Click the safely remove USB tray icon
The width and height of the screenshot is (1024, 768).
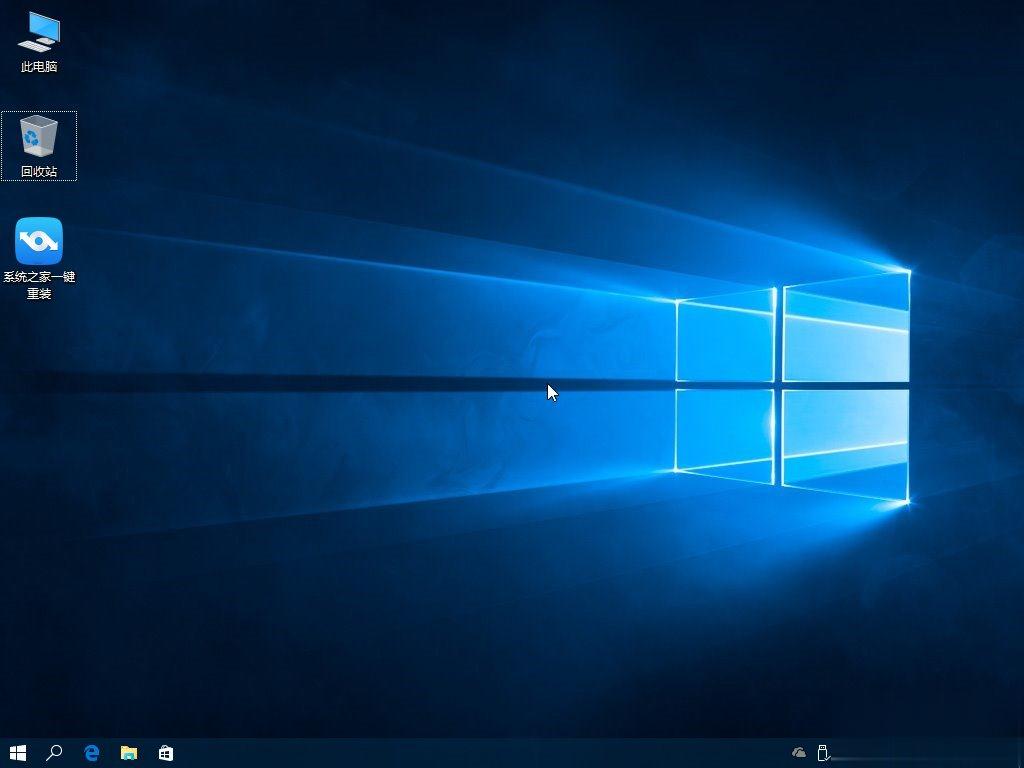point(824,753)
